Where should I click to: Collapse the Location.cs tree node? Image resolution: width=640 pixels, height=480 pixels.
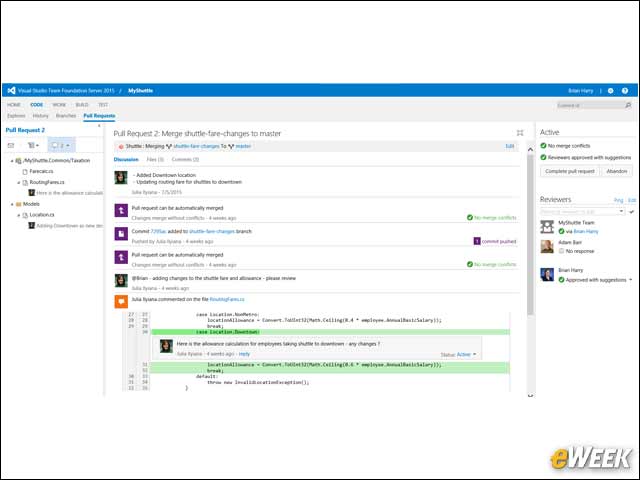(18, 215)
